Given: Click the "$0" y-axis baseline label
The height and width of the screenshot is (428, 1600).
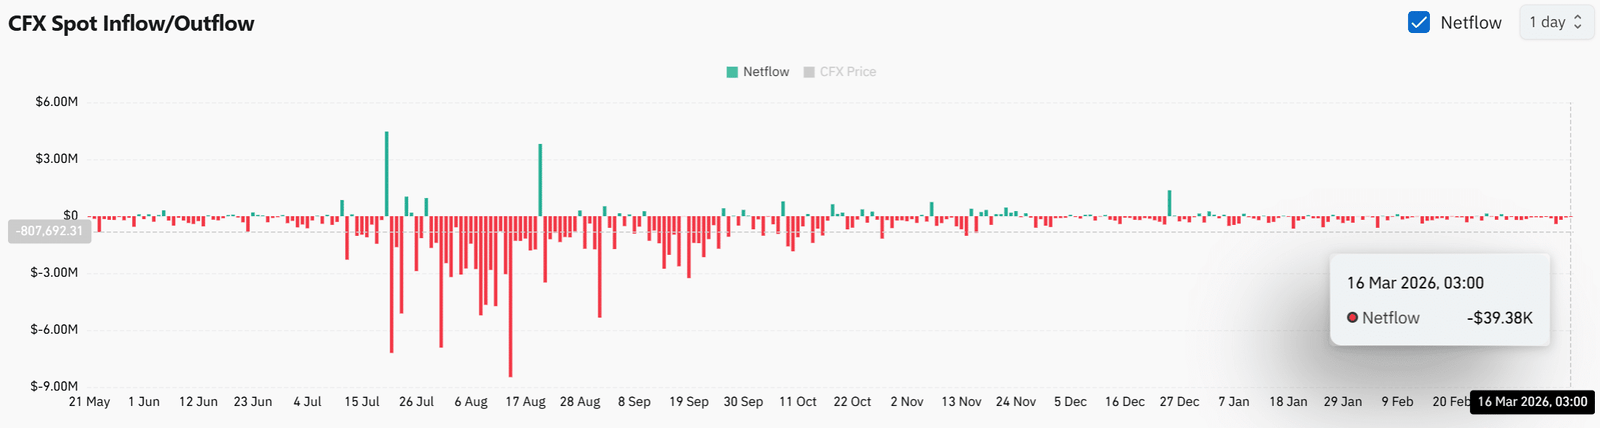Looking at the screenshot, I should 70,215.
